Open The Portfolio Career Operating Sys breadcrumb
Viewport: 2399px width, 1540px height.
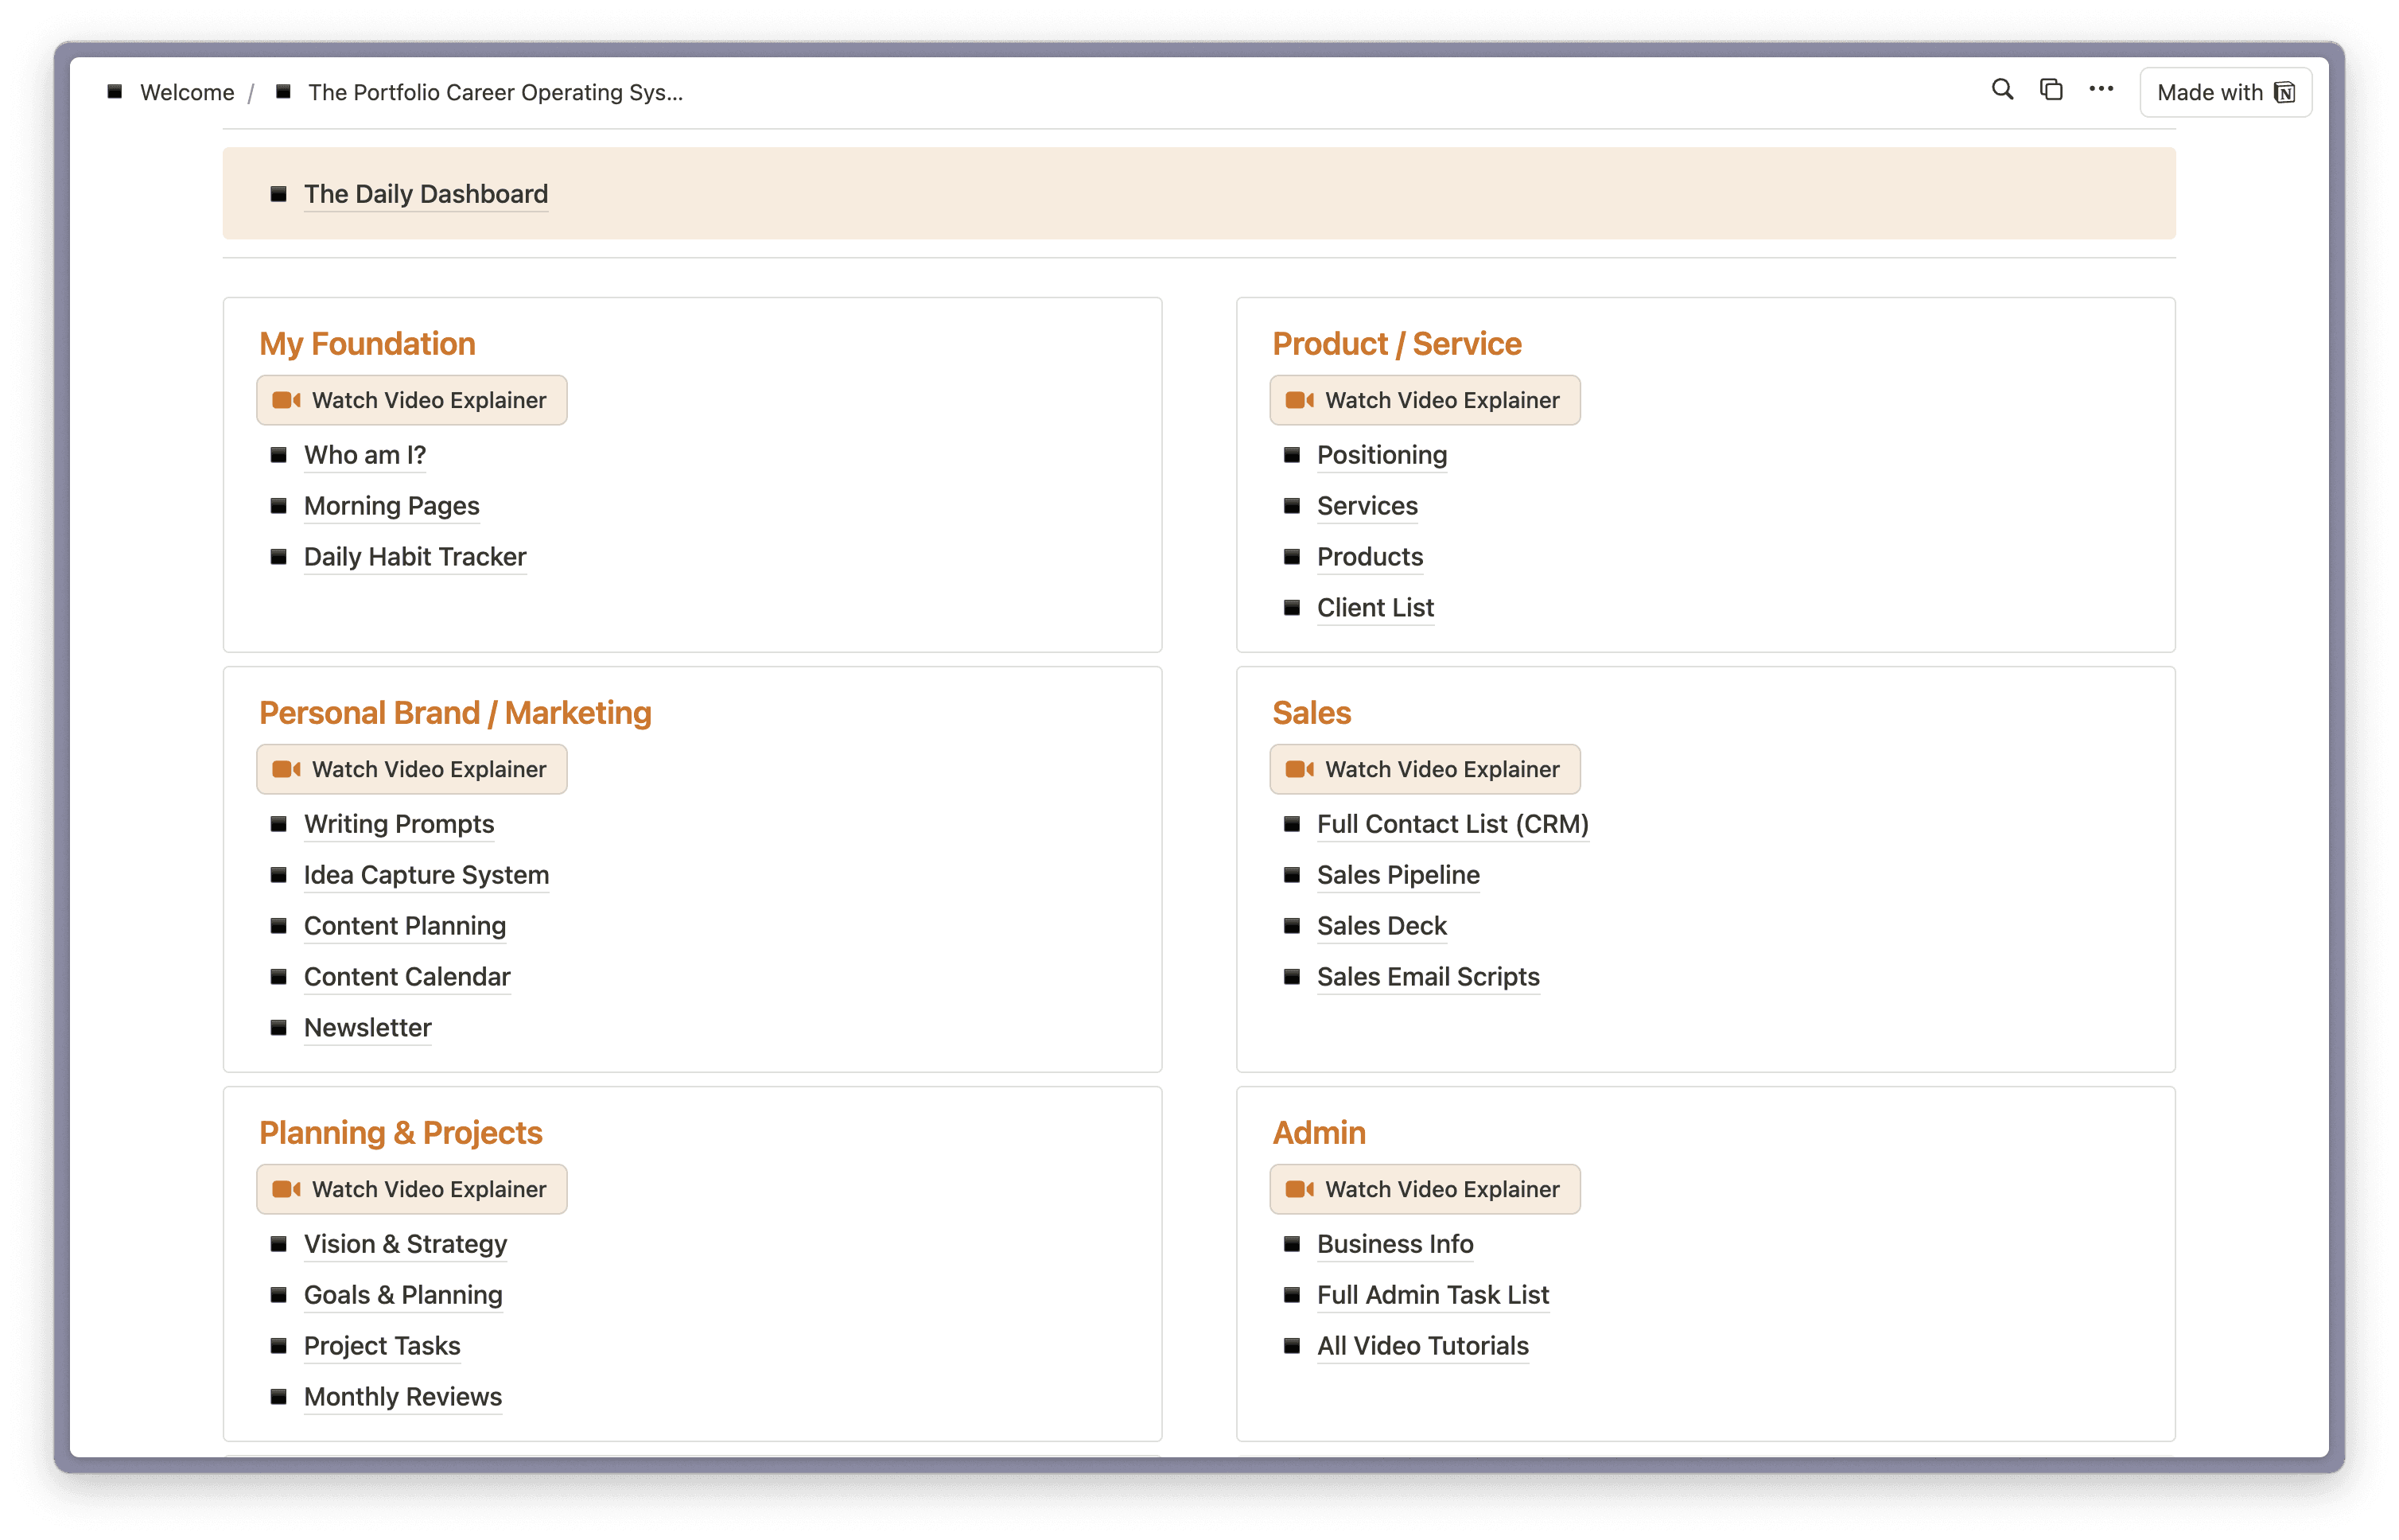[495, 93]
